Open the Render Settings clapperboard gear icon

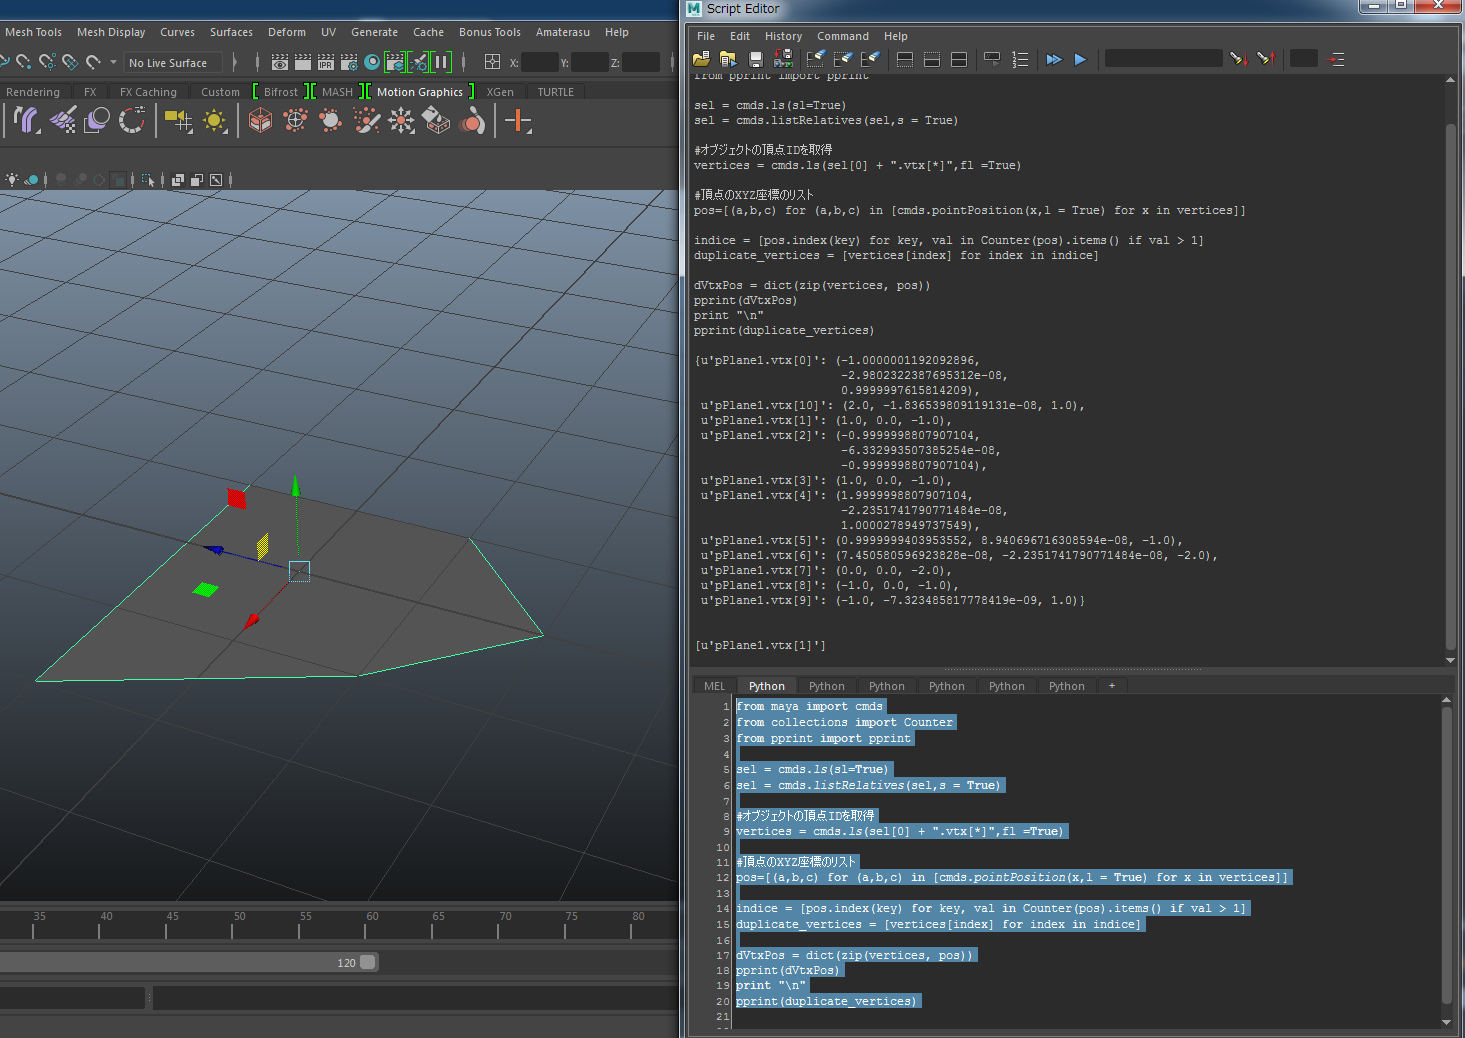pyautogui.click(x=349, y=62)
